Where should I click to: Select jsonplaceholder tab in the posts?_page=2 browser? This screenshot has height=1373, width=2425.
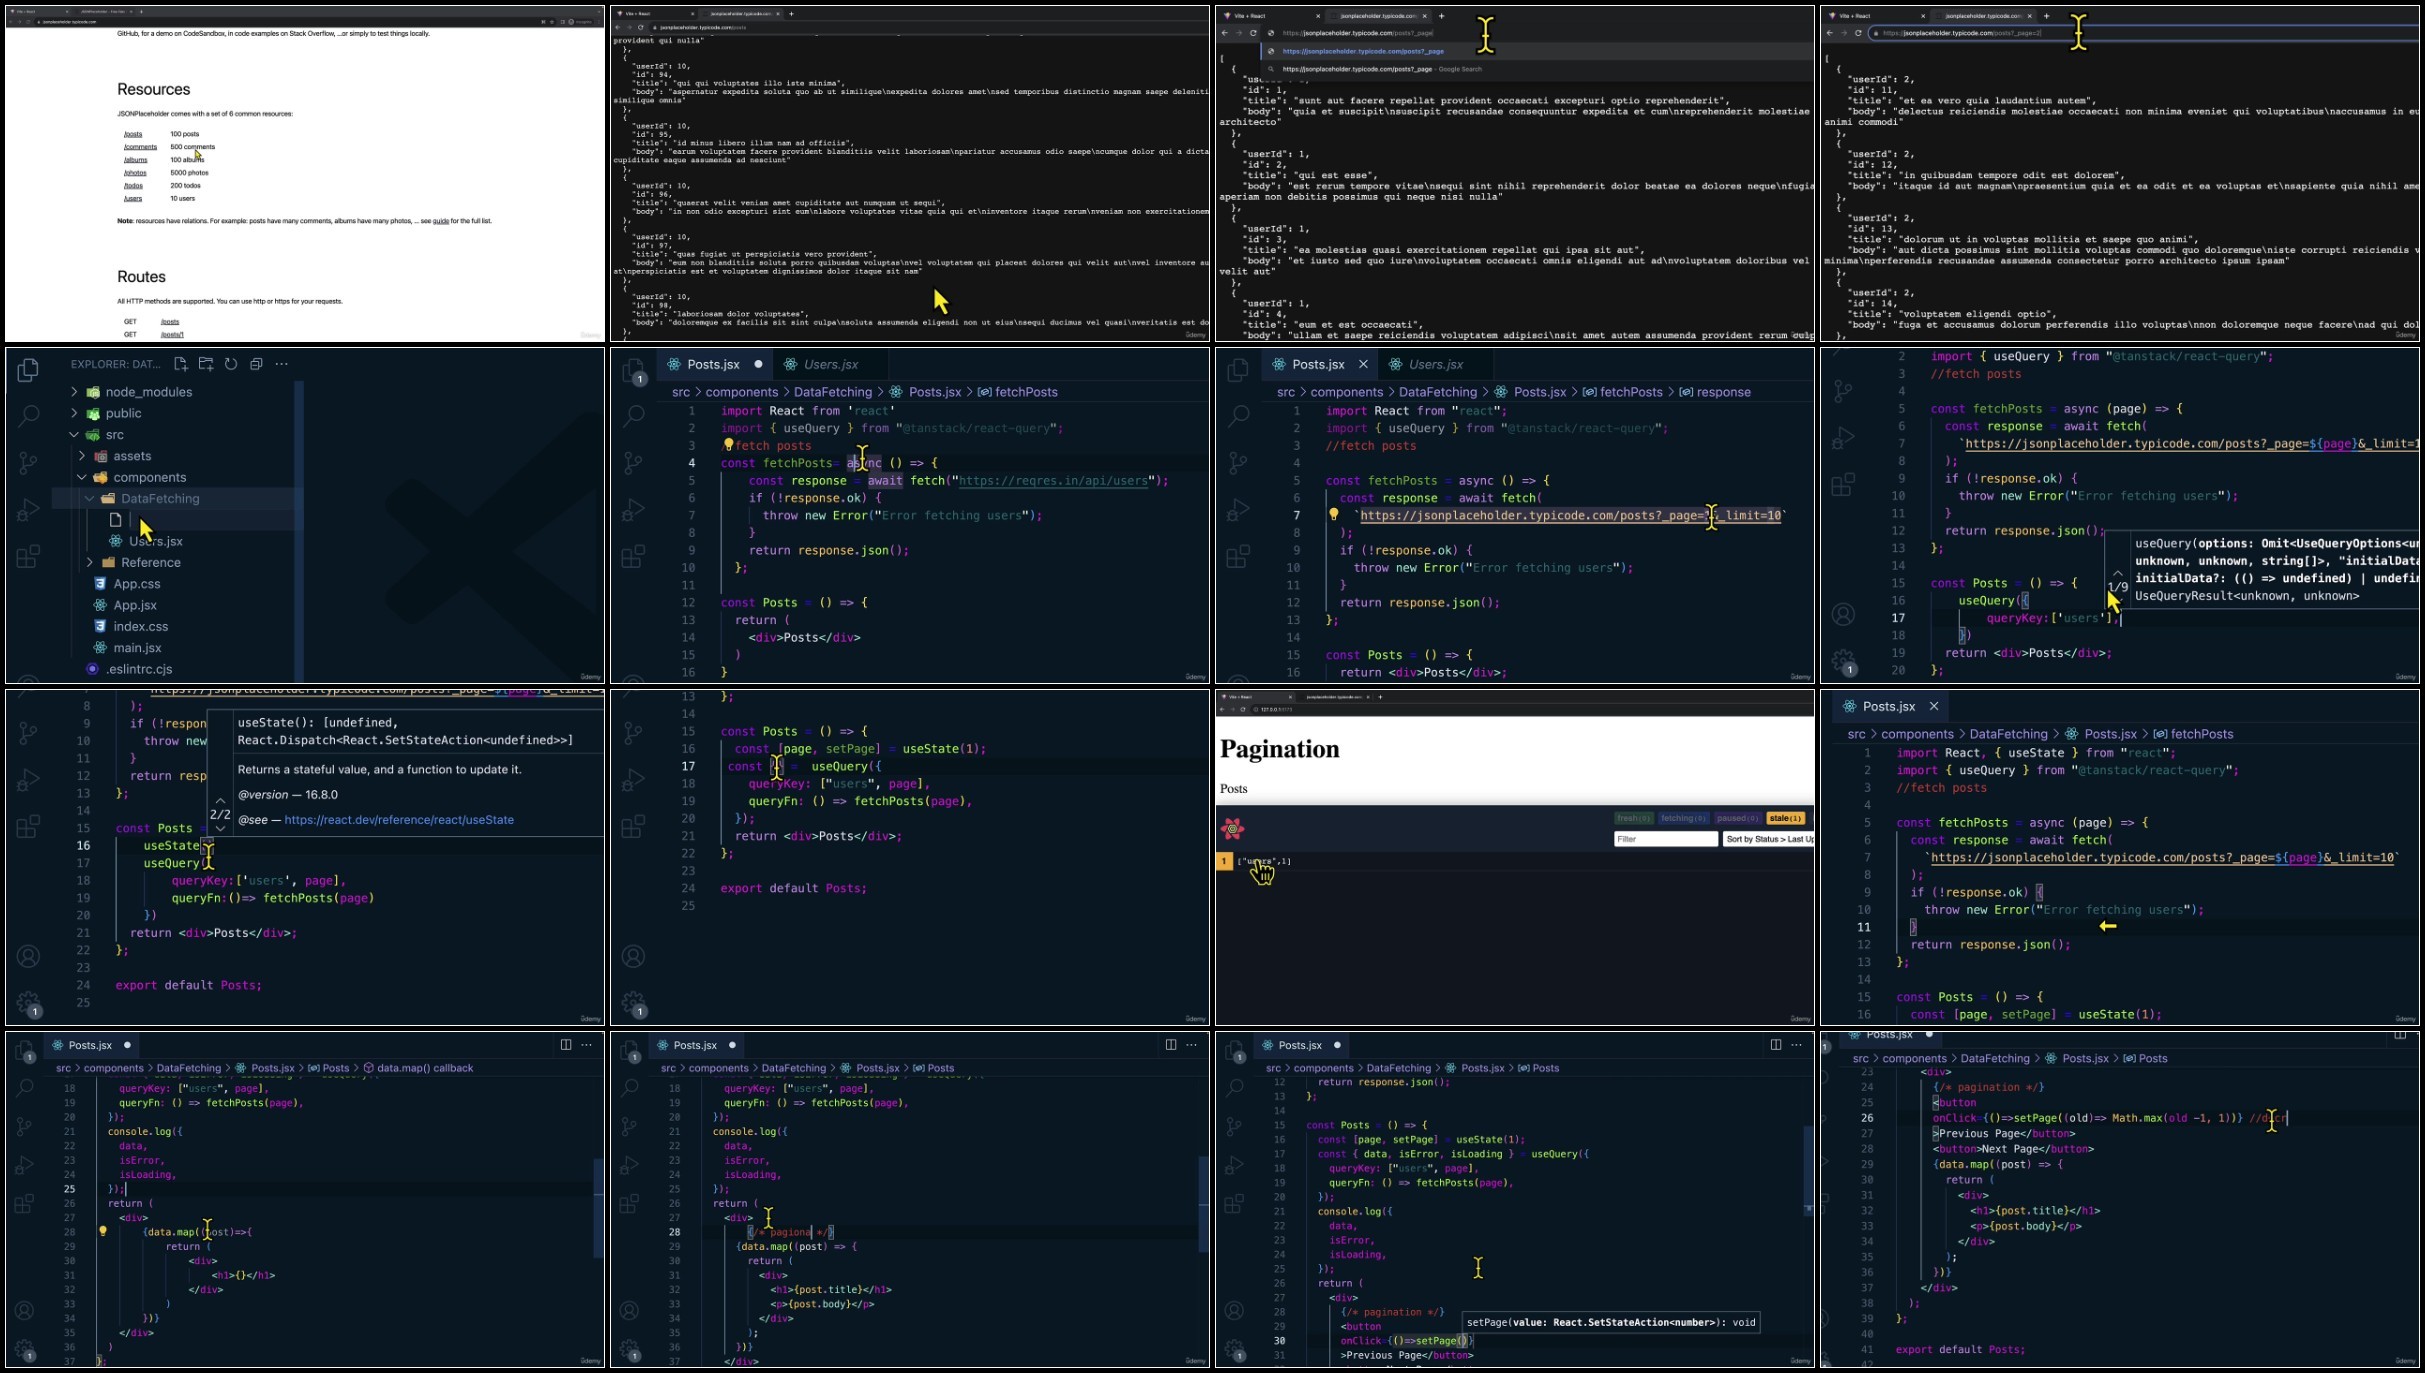coord(1984,16)
